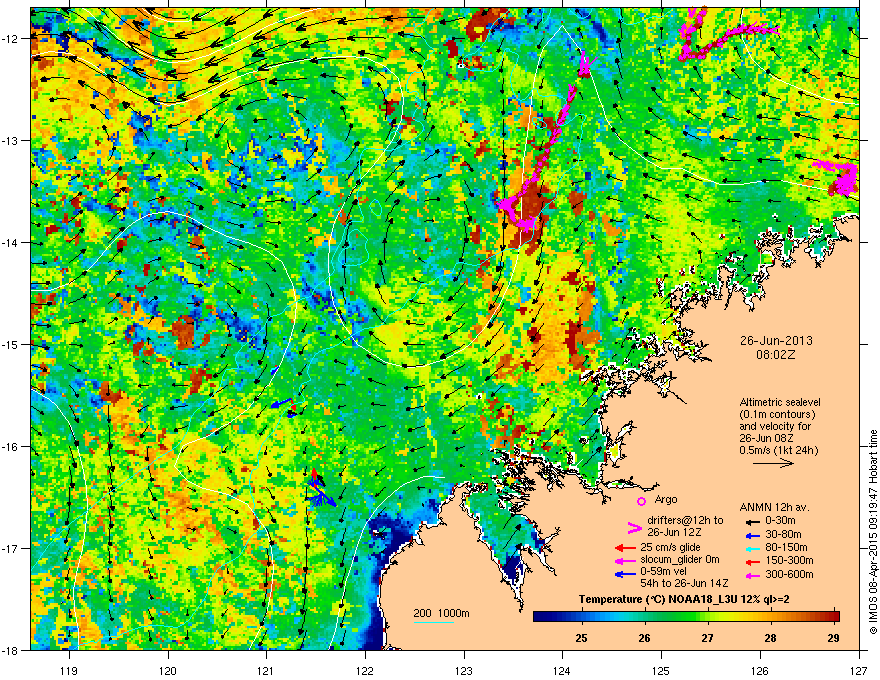Viewport: 880px width, 680px height.
Task: Click the longitude axis label 123
Action: tap(464, 670)
